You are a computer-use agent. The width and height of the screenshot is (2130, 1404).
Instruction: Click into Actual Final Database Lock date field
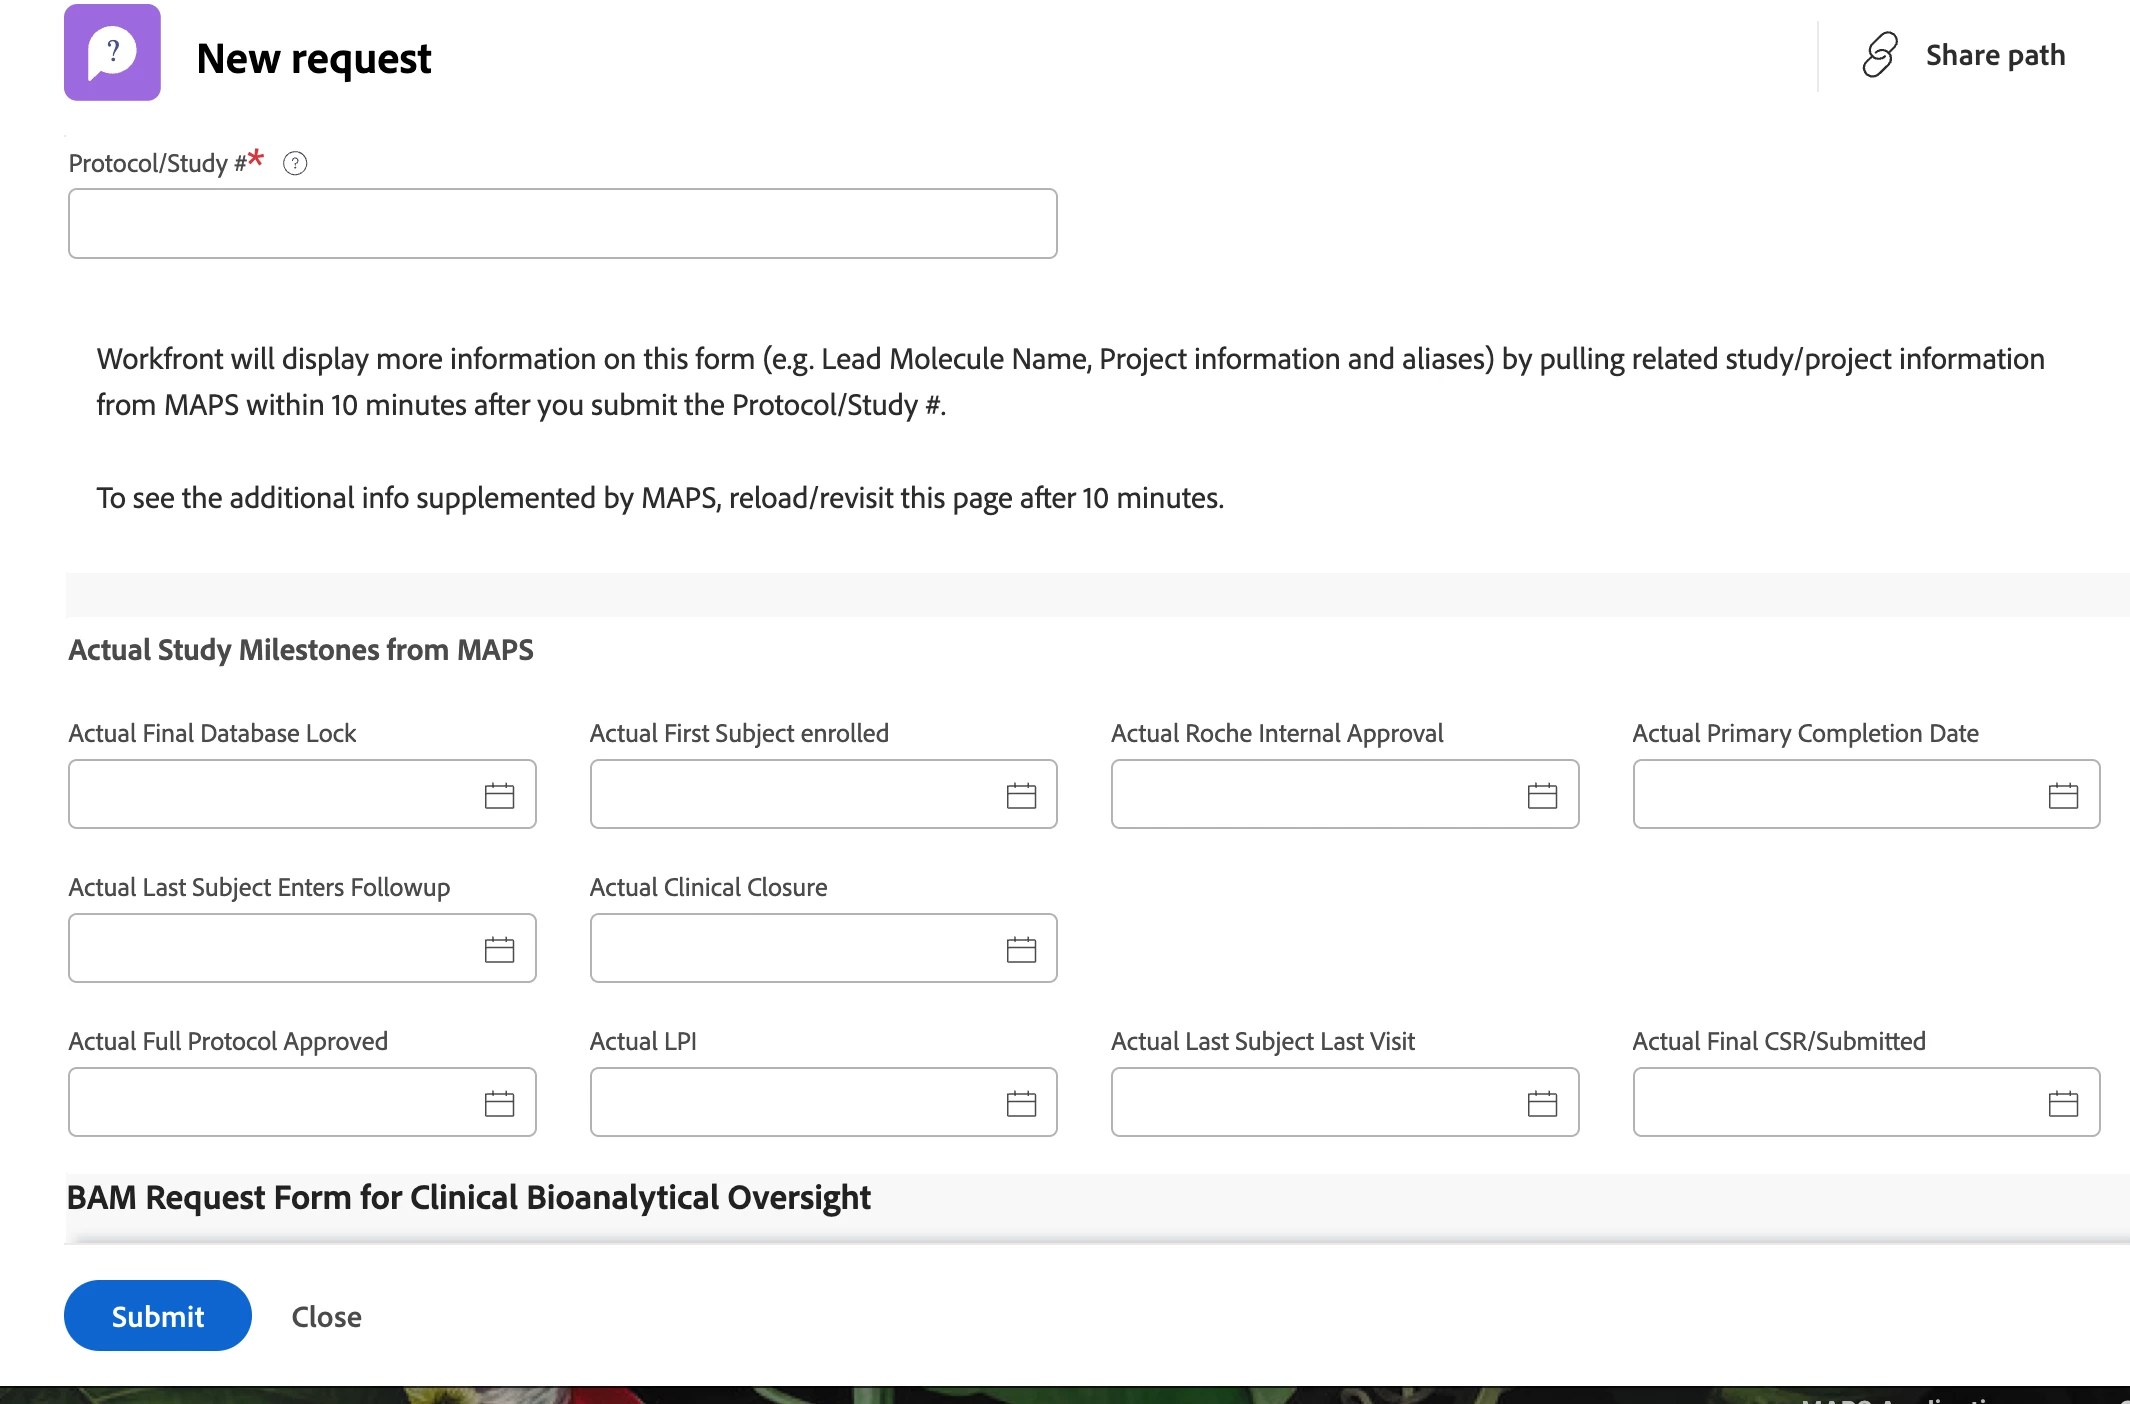coord(270,795)
